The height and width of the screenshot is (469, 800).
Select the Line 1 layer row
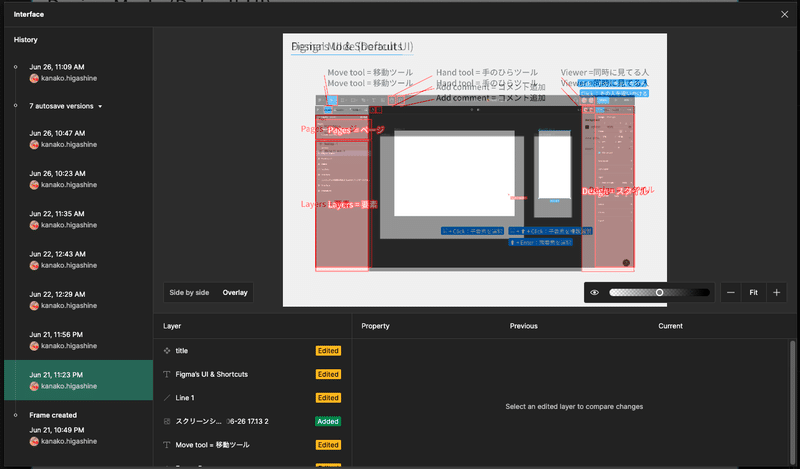252,398
